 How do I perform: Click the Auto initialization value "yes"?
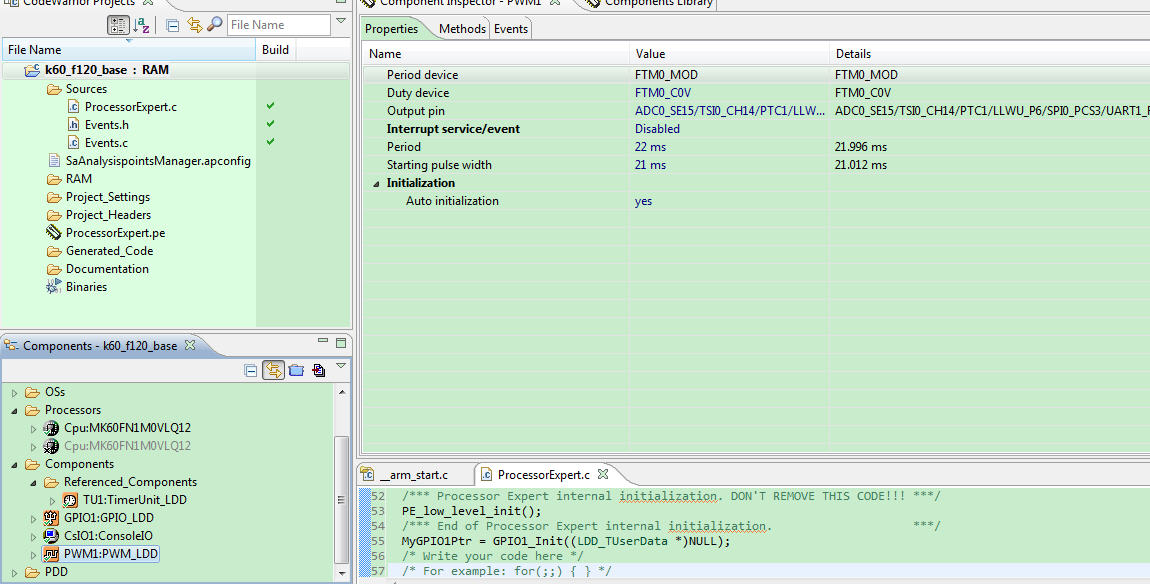coord(643,201)
